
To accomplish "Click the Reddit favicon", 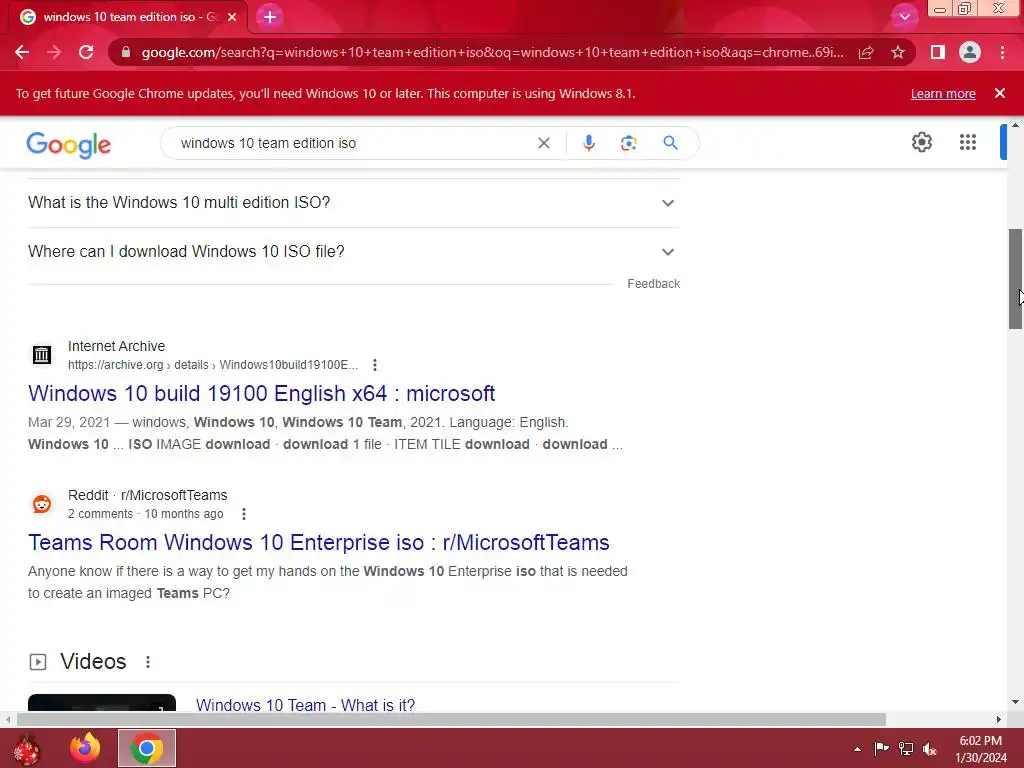I will point(42,504).
